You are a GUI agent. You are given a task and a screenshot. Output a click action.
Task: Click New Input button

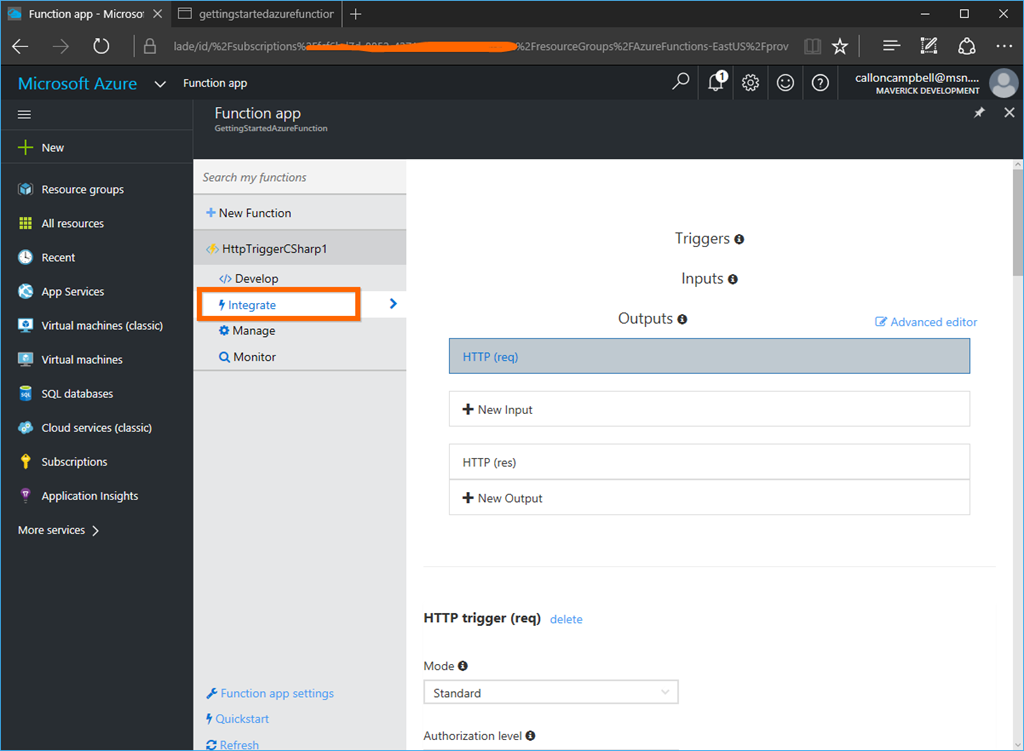tap(709, 409)
